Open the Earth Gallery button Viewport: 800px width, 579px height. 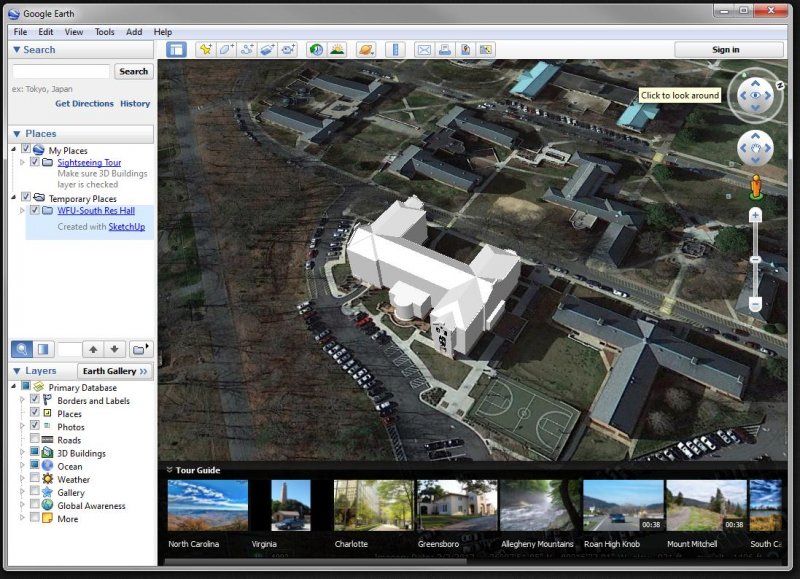tap(115, 371)
